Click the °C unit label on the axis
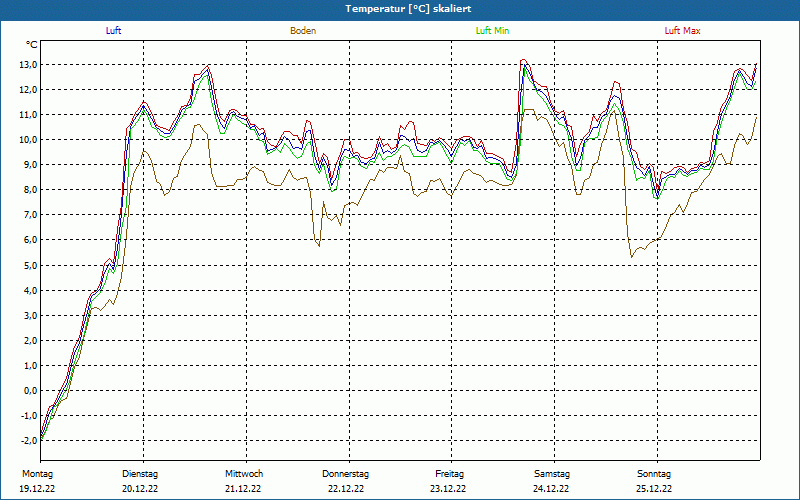Screen dimensions: 800x500 tap(32, 45)
